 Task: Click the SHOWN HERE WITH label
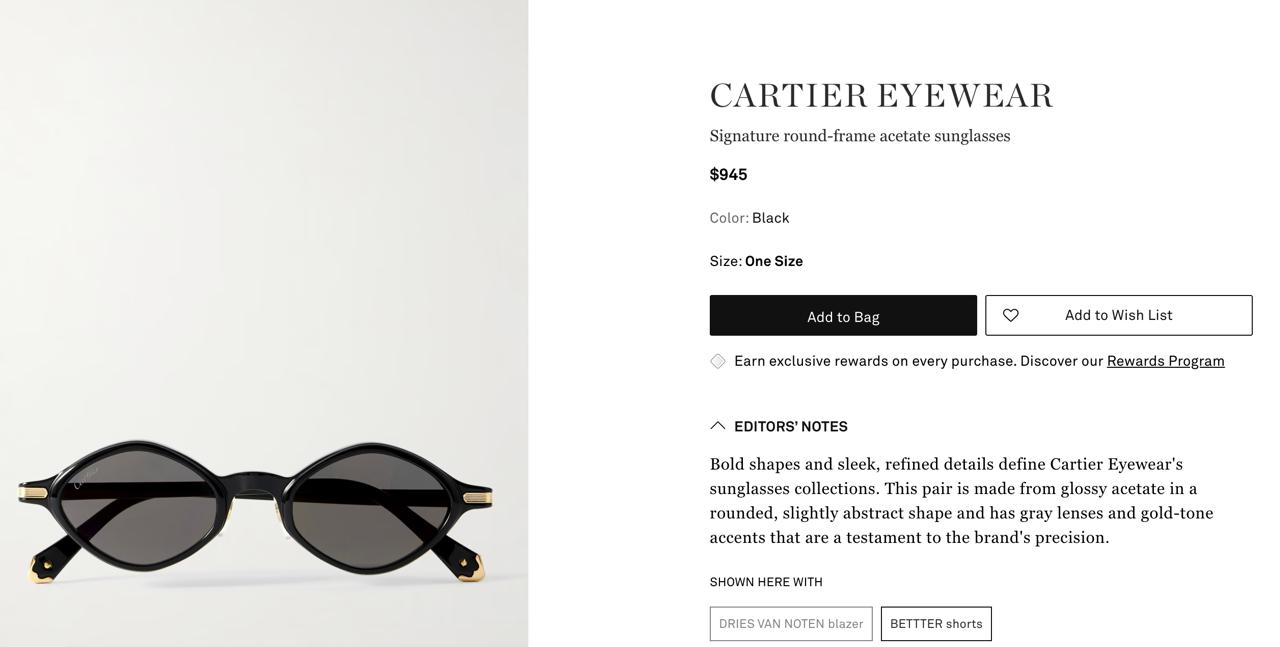766,582
